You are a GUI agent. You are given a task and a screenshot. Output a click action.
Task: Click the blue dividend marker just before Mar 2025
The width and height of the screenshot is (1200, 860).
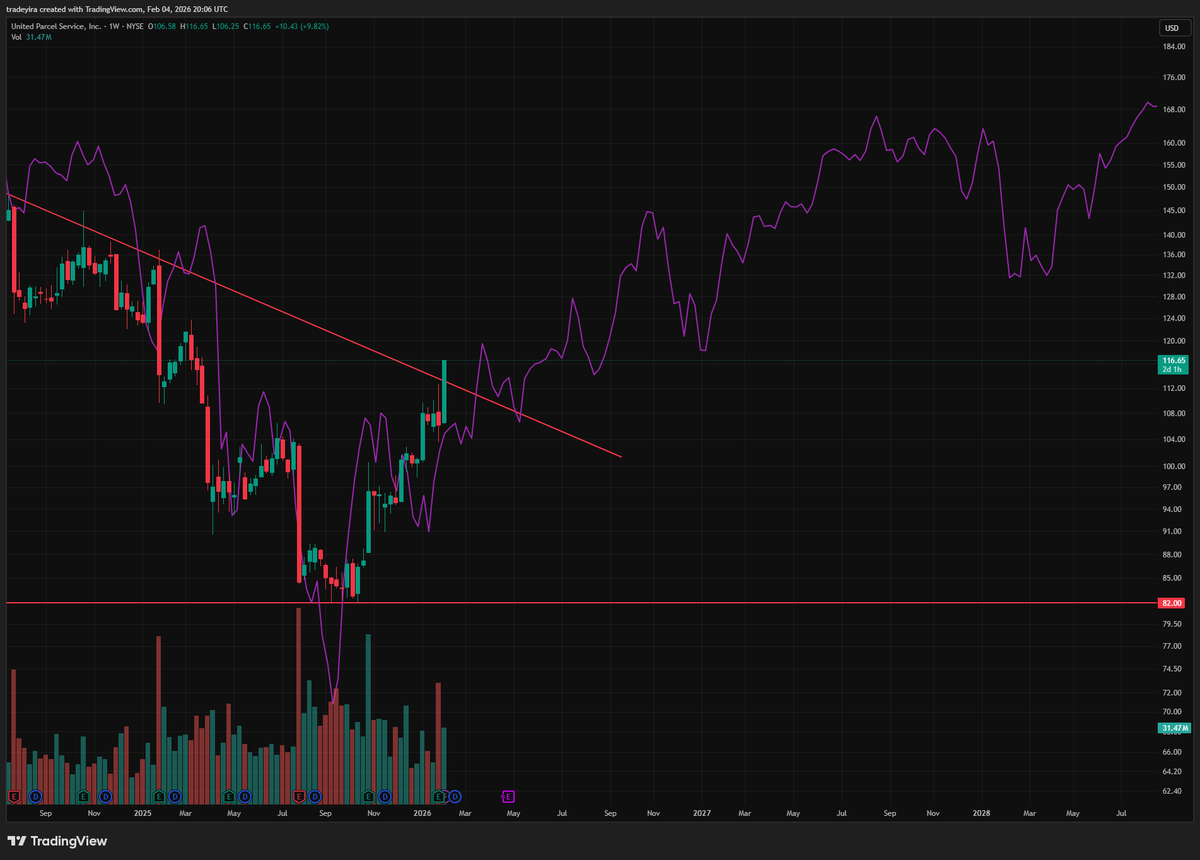[174, 796]
